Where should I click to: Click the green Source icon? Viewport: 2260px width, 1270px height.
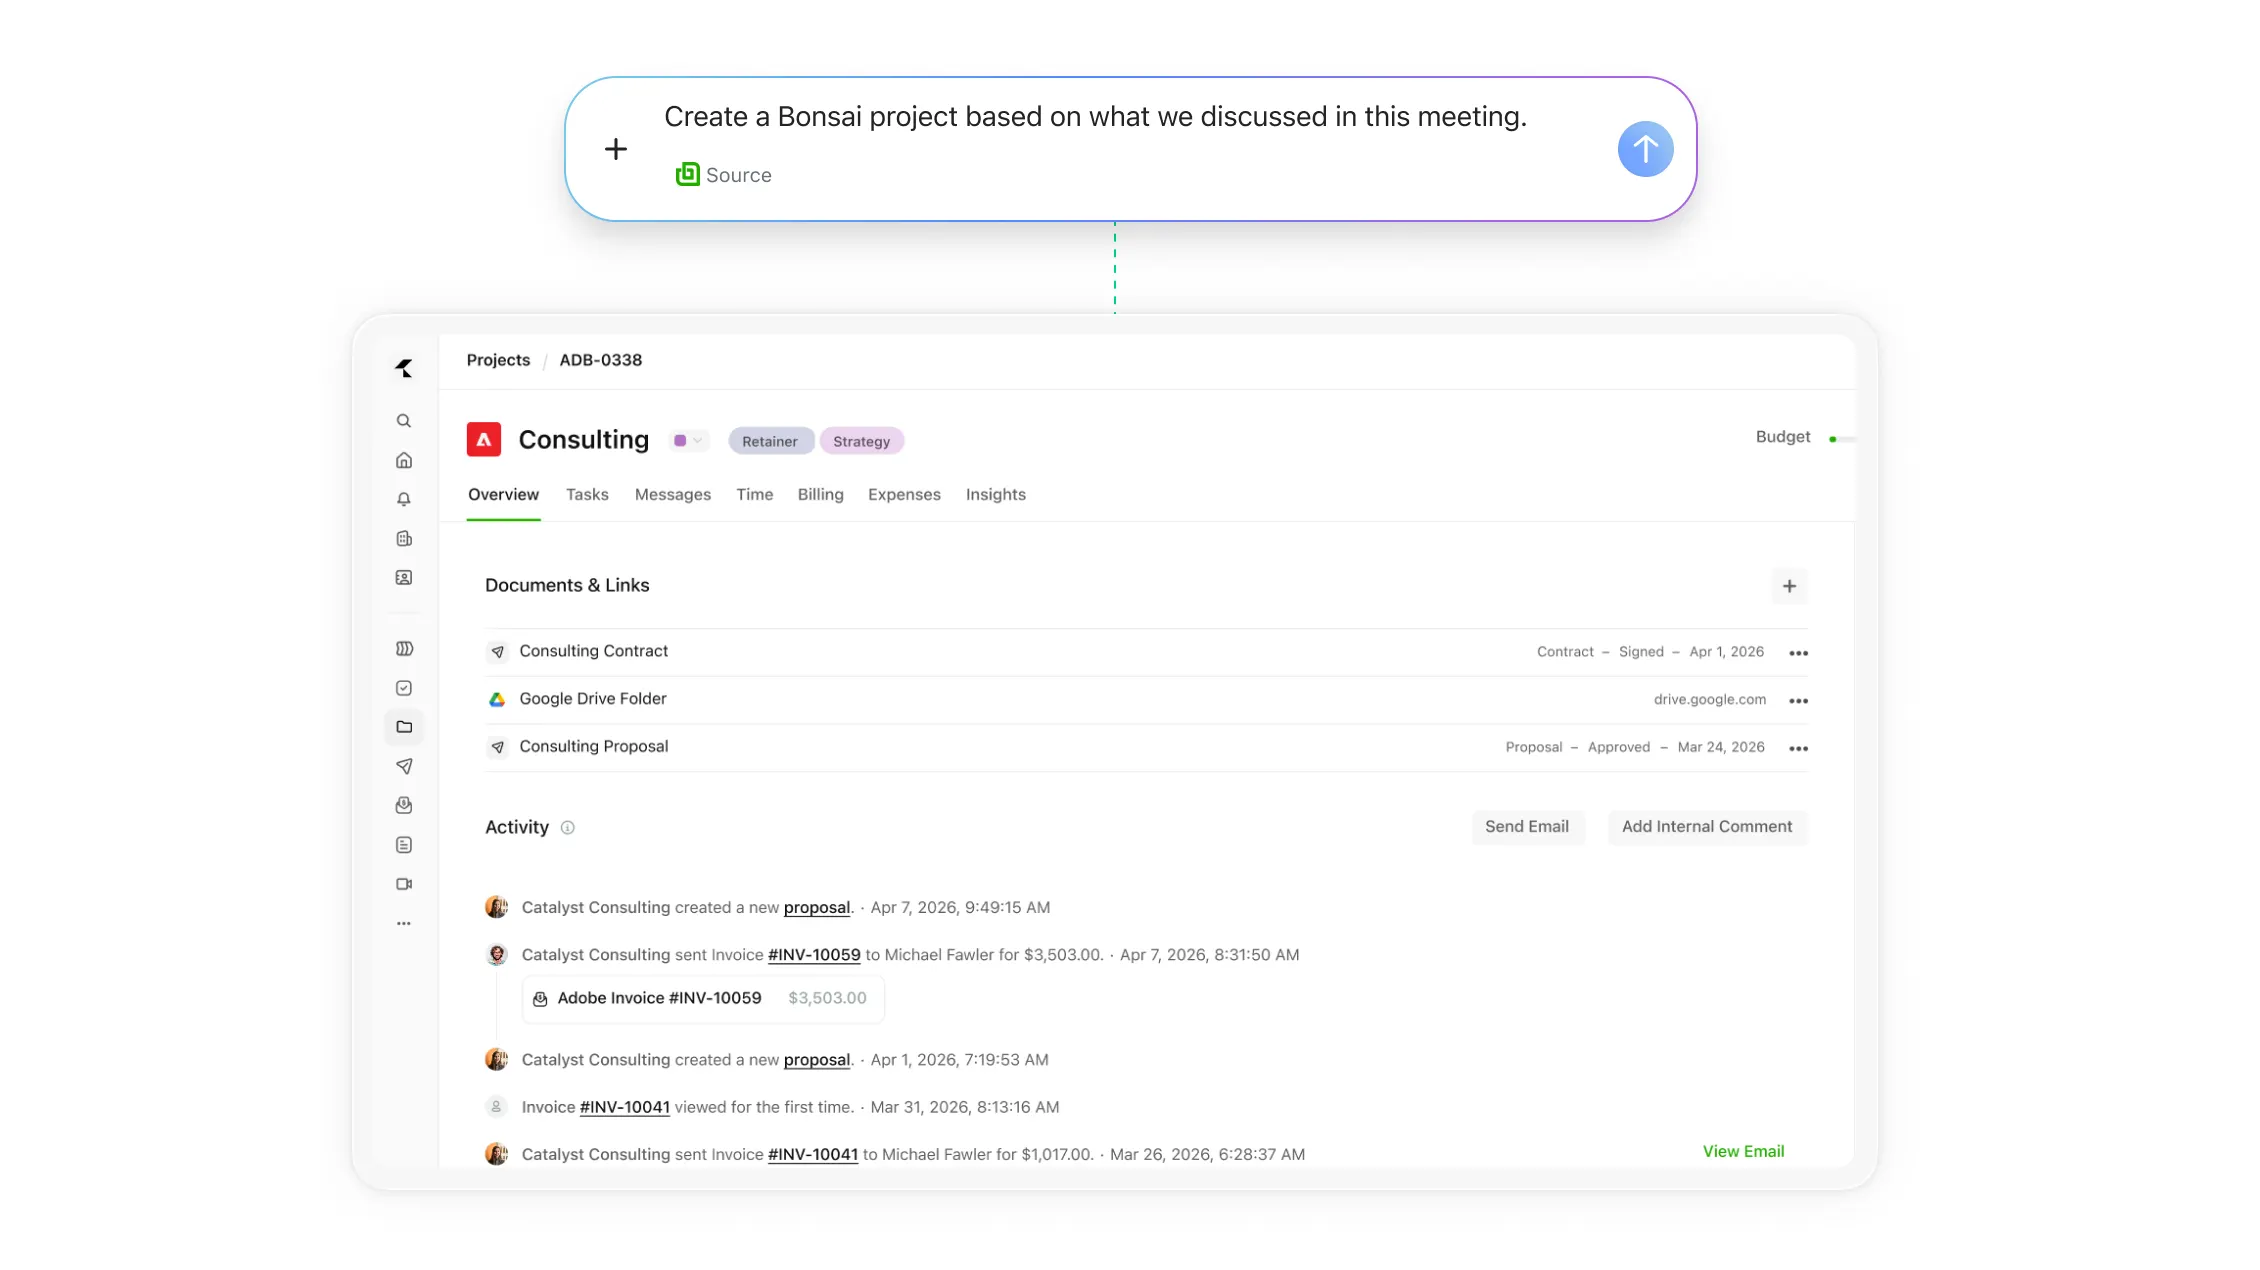pyautogui.click(x=687, y=174)
